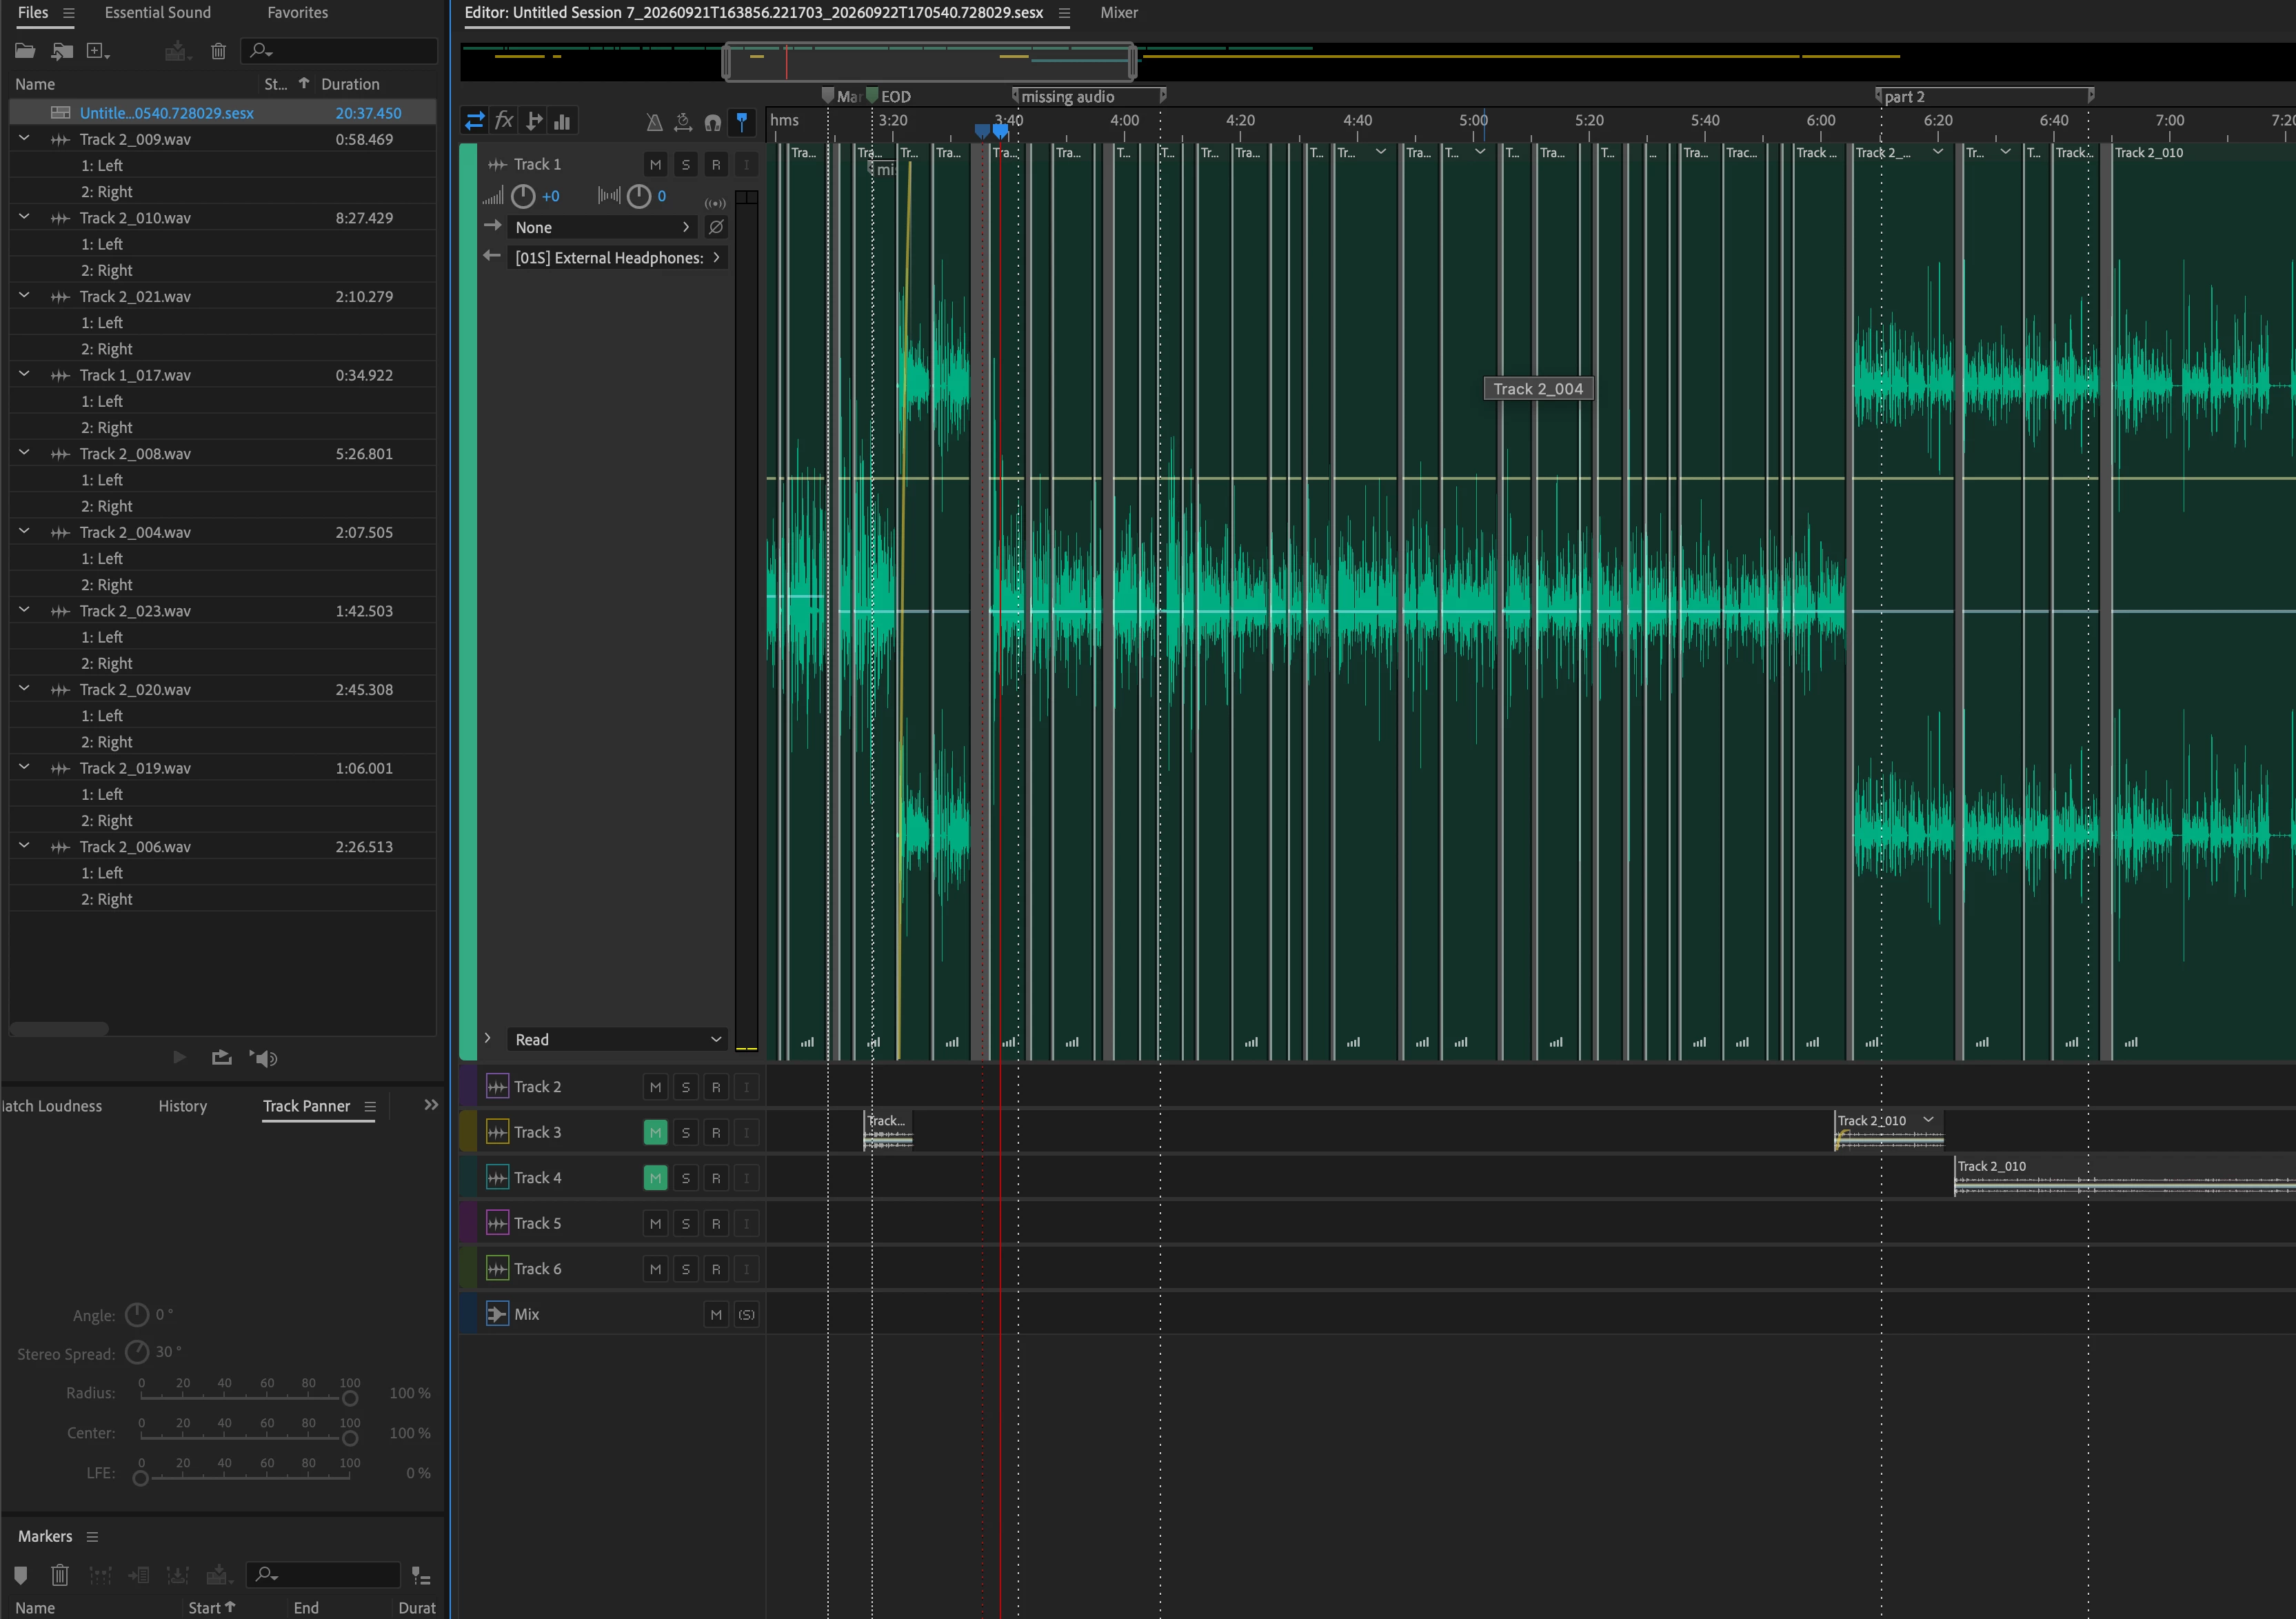2296x1619 pixels.
Task: Open the Mixer tab
Action: (1119, 12)
